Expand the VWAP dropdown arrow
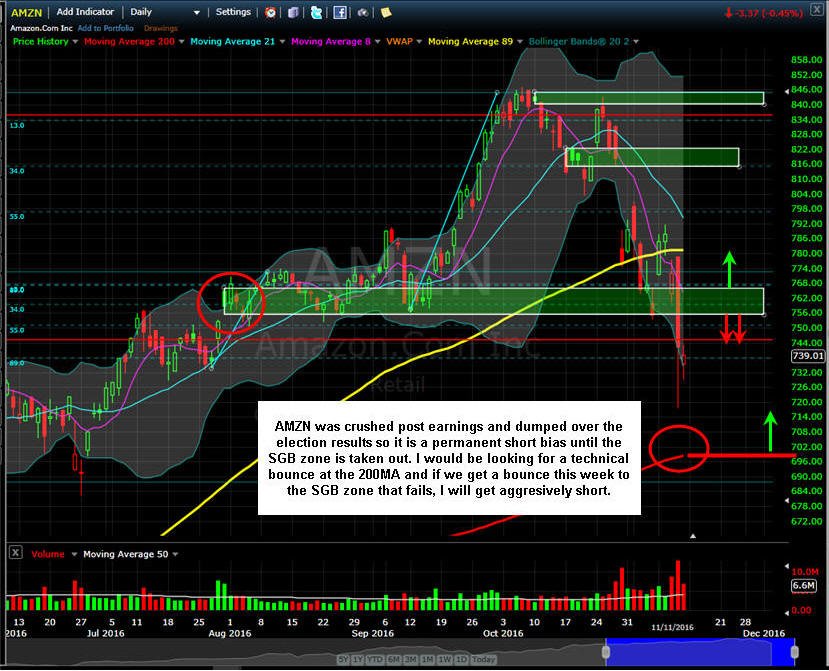 419,42
